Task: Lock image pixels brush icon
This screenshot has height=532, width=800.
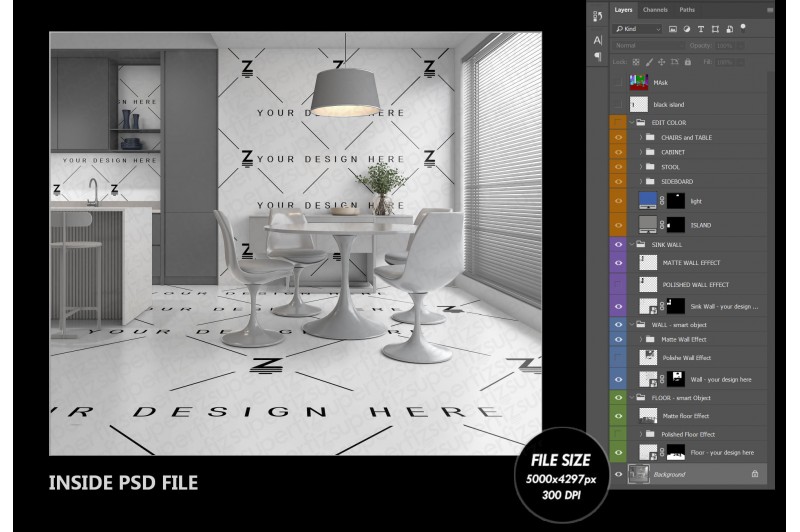Action: tap(649, 62)
